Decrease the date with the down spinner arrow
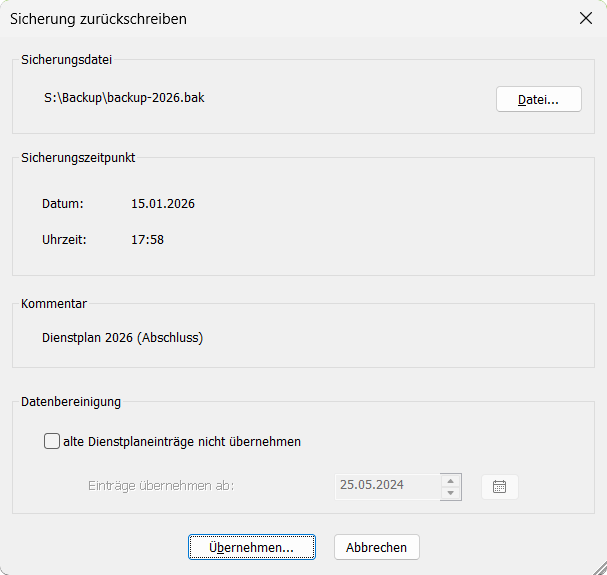 click(450, 493)
